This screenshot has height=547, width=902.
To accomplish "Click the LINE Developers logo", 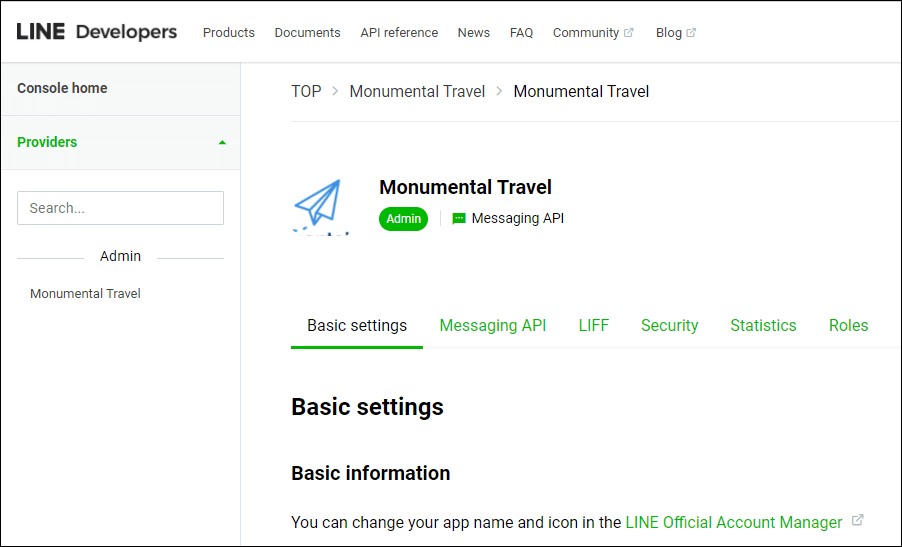I will pos(97,32).
